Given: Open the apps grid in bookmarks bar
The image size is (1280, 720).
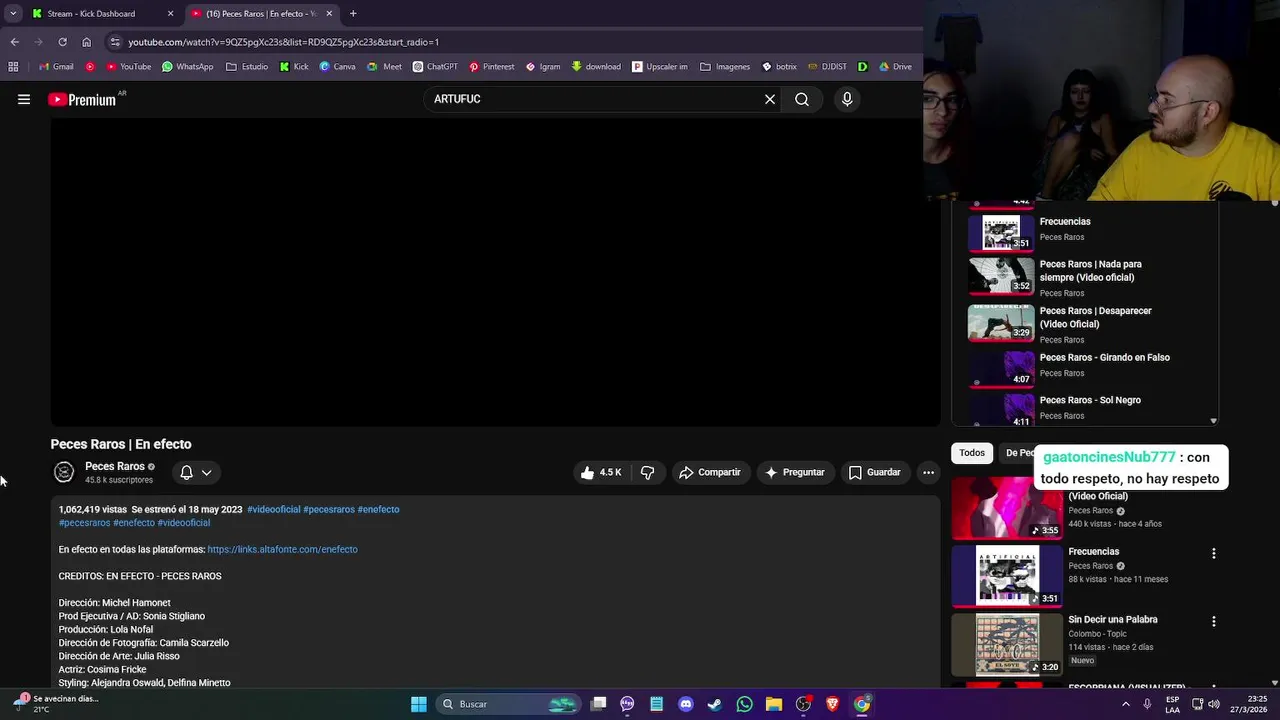Looking at the screenshot, I should pyautogui.click(x=13, y=67).
